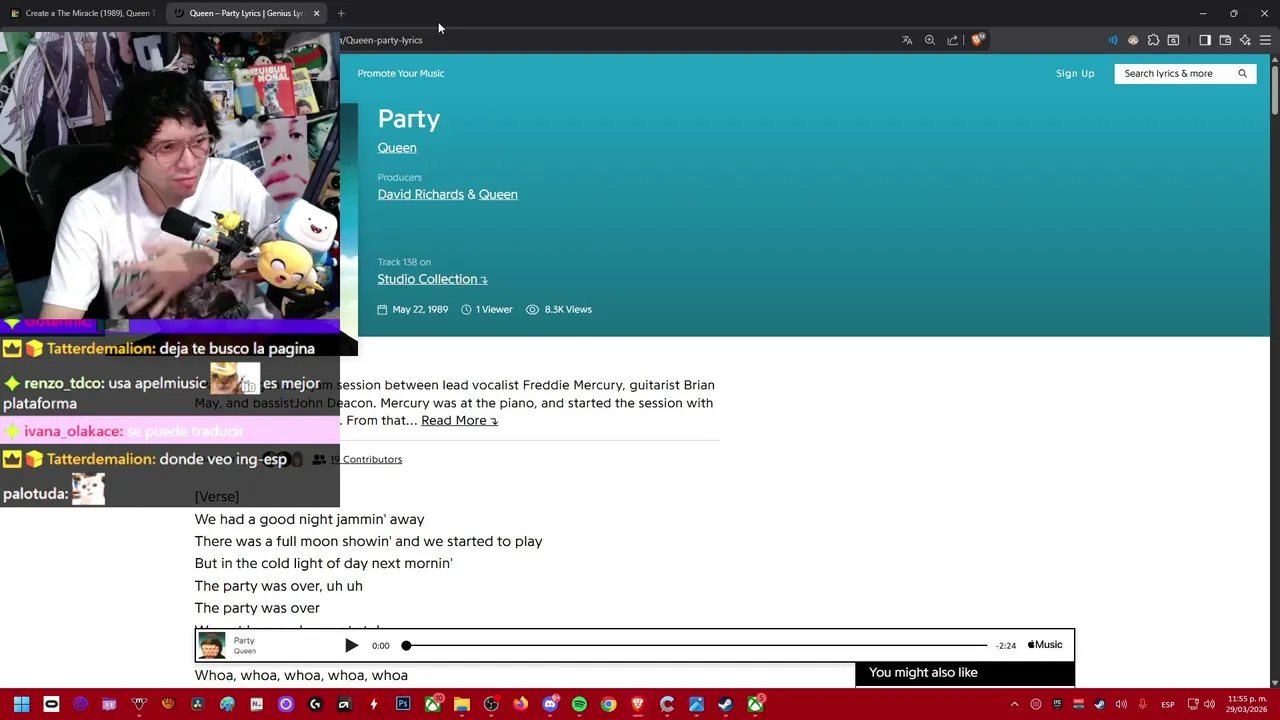Click the lyric "We had a good night jammin' away"
1280x720 pixels.
(x=310, y=519)
